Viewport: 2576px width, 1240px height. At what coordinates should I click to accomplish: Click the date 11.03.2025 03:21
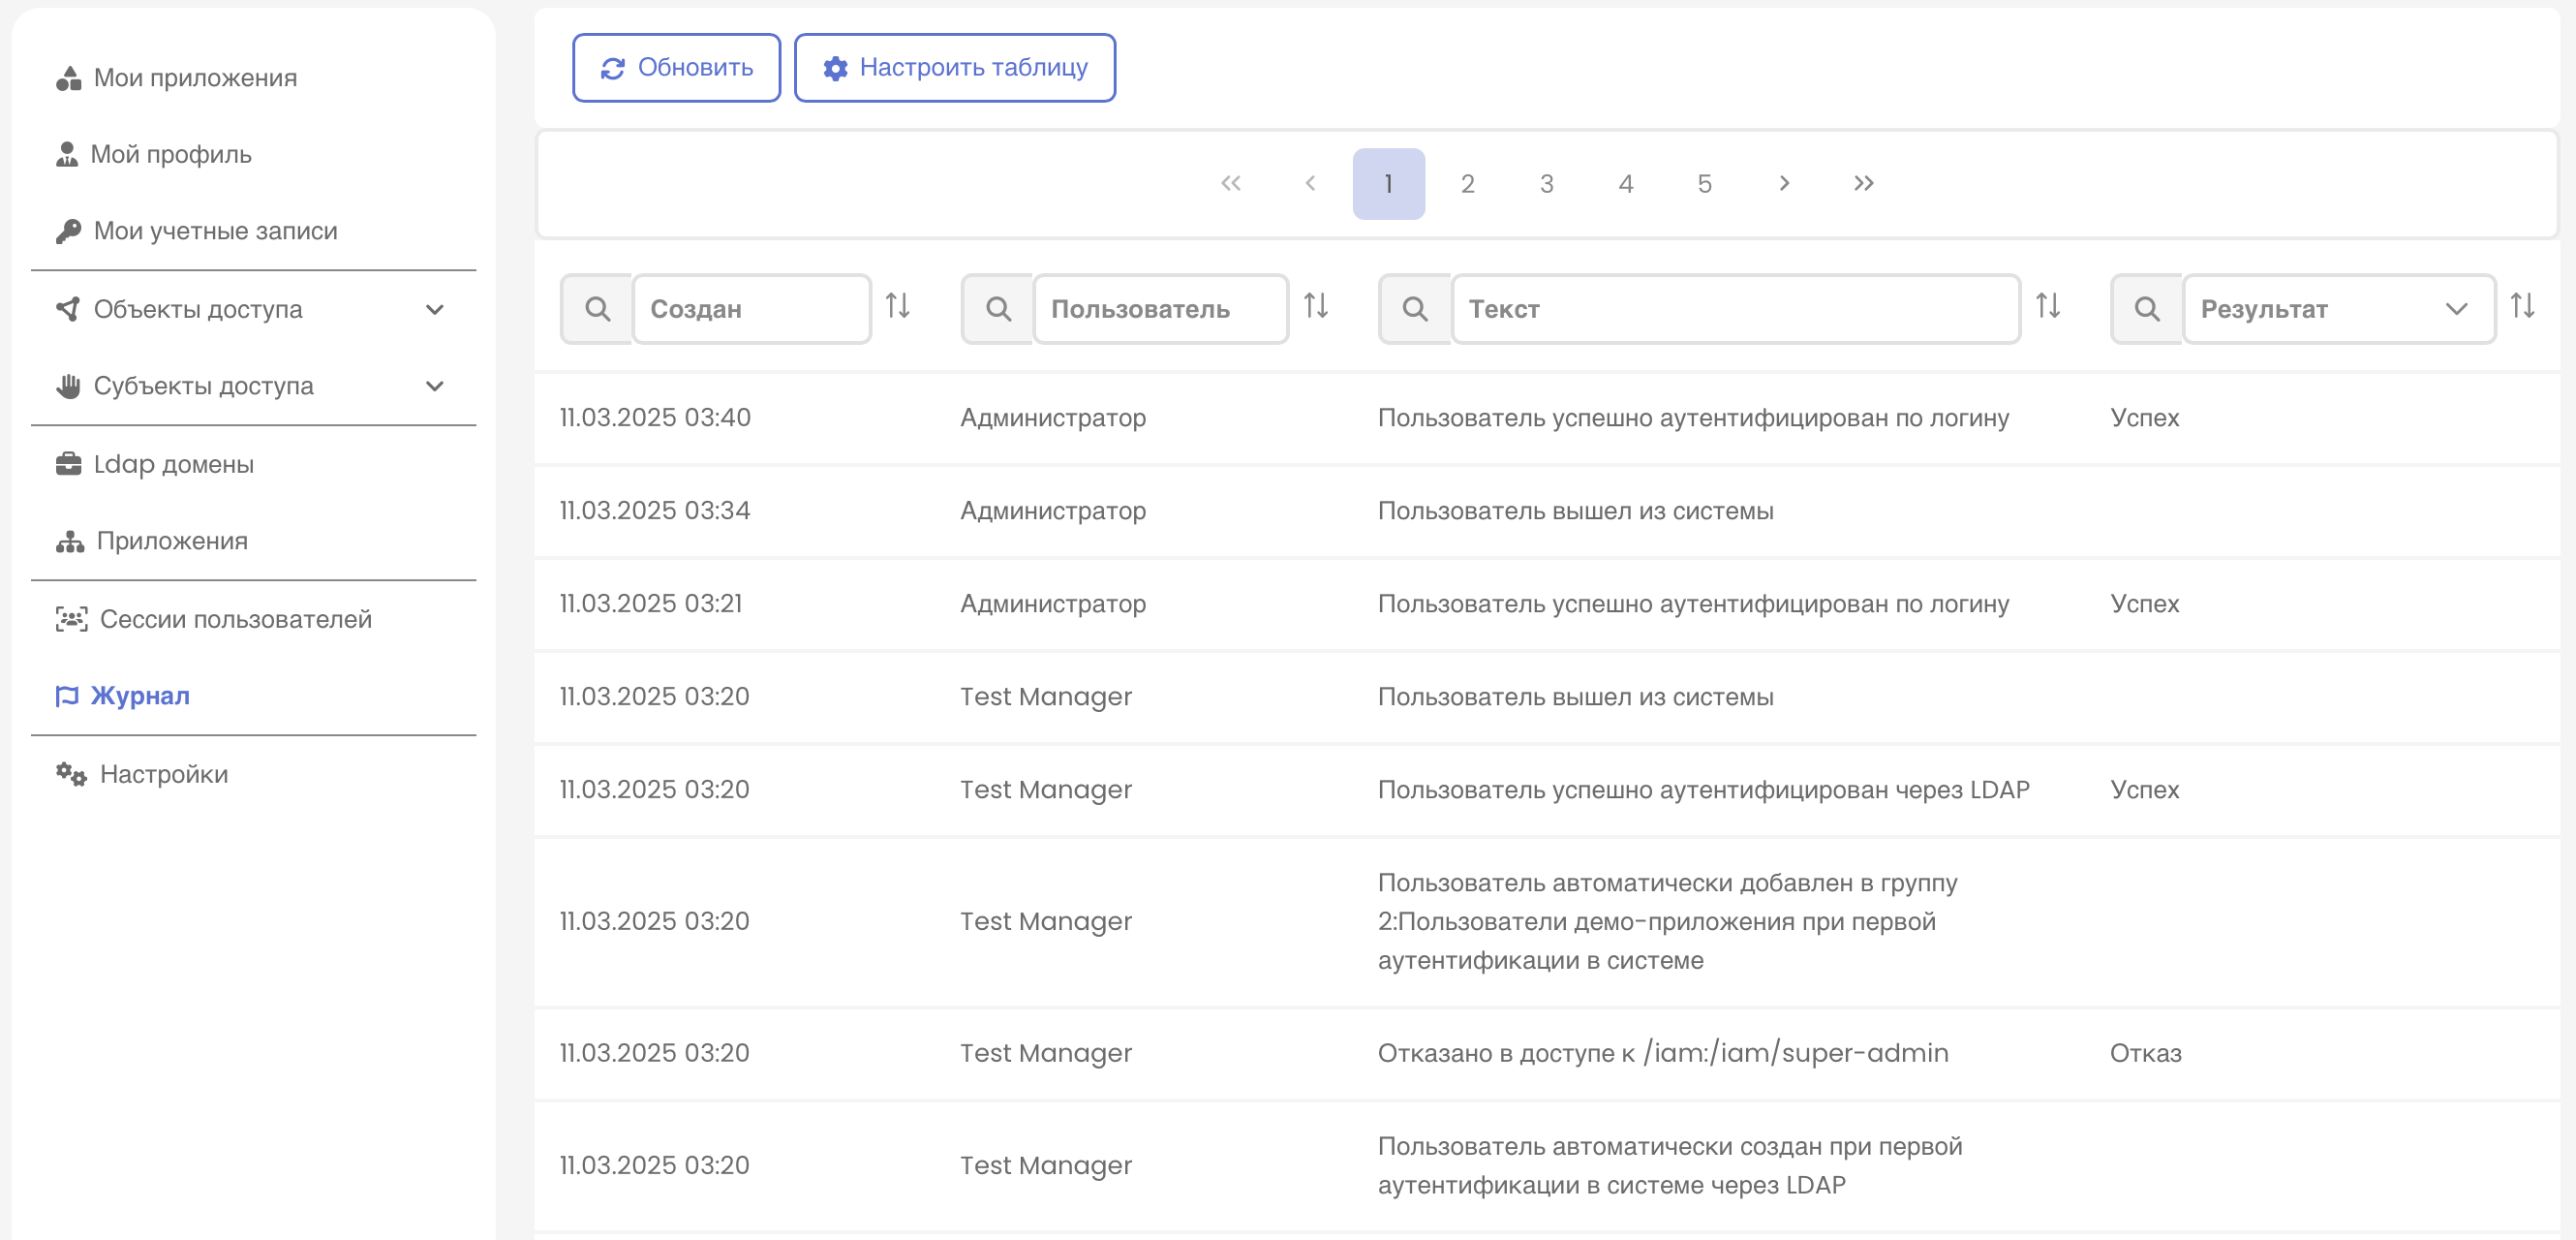tap(651, 603)
